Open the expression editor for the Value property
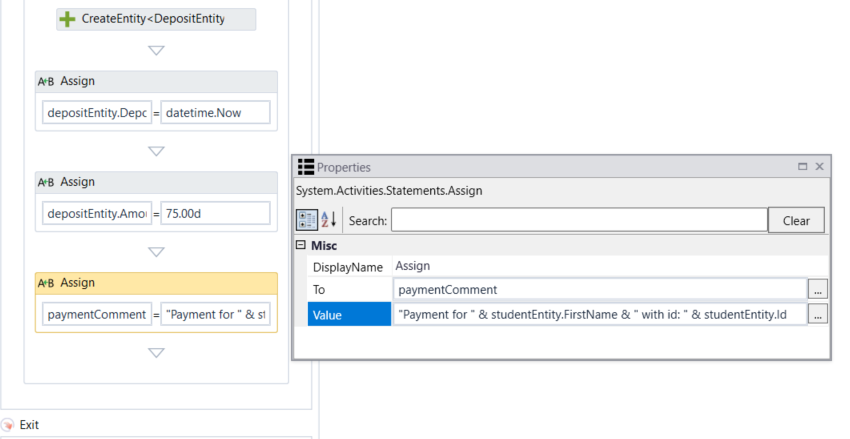This screenshot has width=850, height=439. (818, 314)
